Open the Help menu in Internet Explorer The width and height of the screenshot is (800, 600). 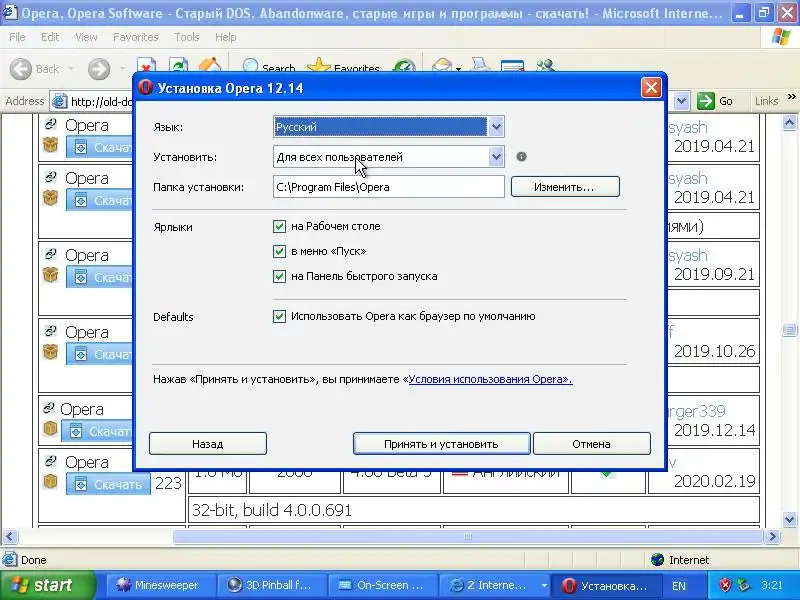pos(225,37)
